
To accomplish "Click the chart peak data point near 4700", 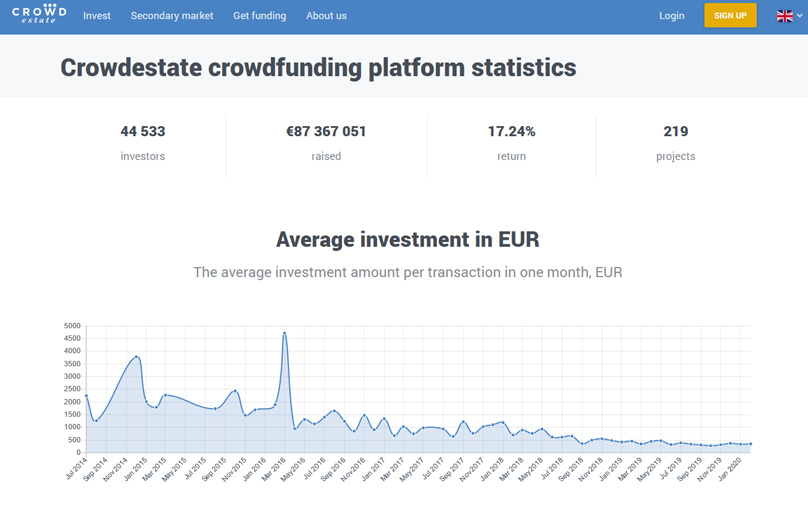I will pyautogui.click(x=284, y=333).
